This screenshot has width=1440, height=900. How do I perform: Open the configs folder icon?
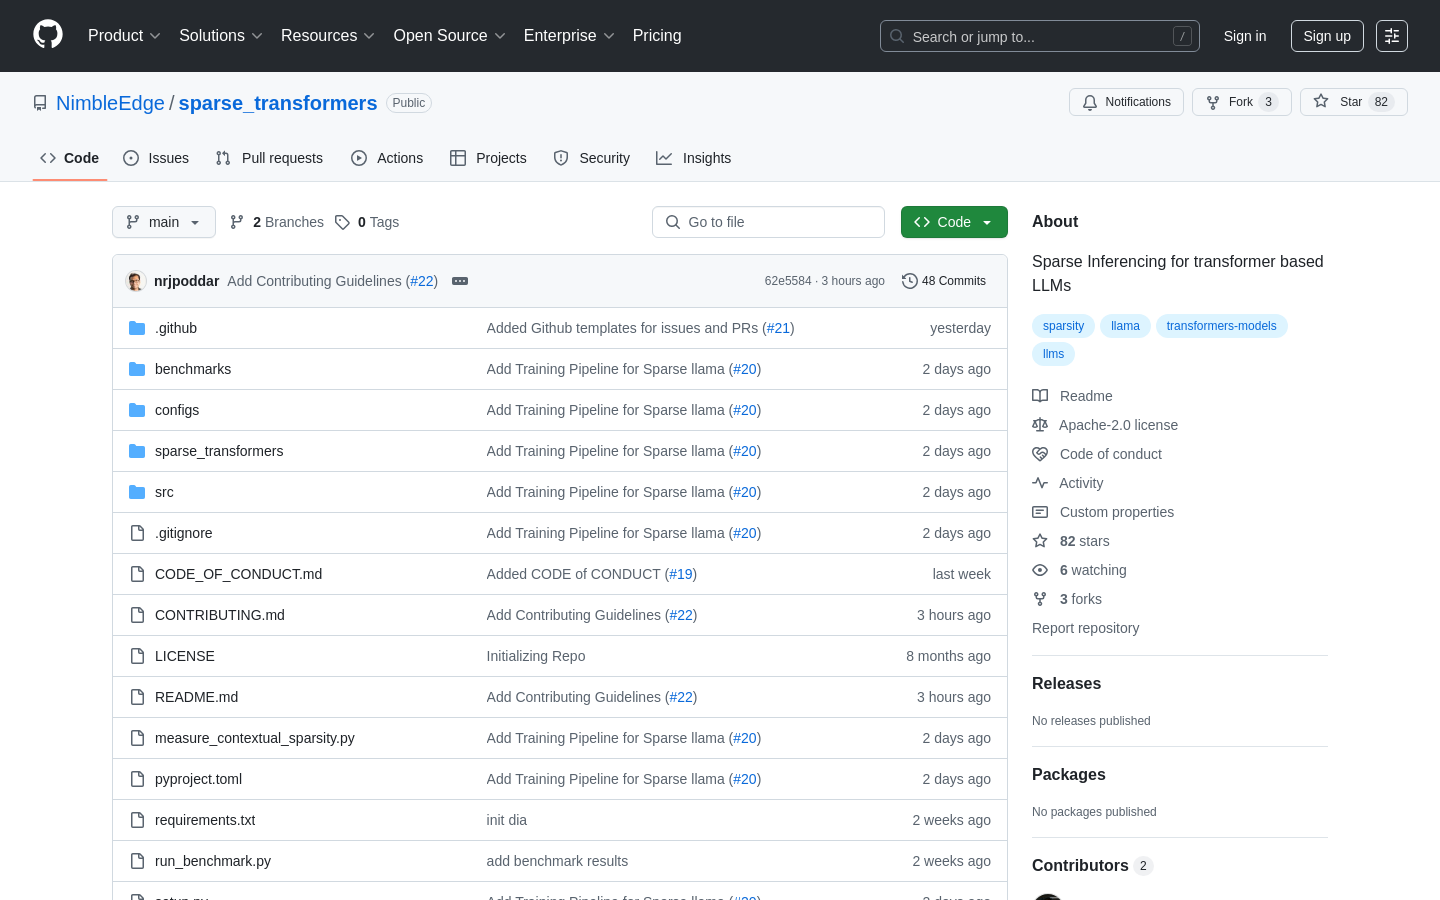click(x=137, y=410)
